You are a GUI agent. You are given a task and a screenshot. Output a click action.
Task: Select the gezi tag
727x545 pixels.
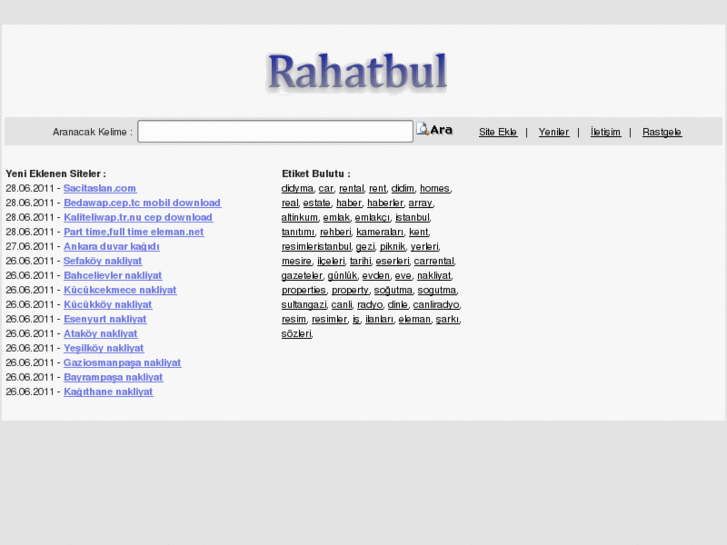coord(365,246)
